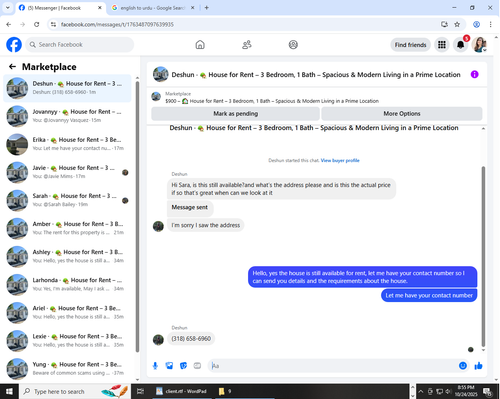
Task: Open the Facebook logo home link
Action: click(x=14, y=45)
